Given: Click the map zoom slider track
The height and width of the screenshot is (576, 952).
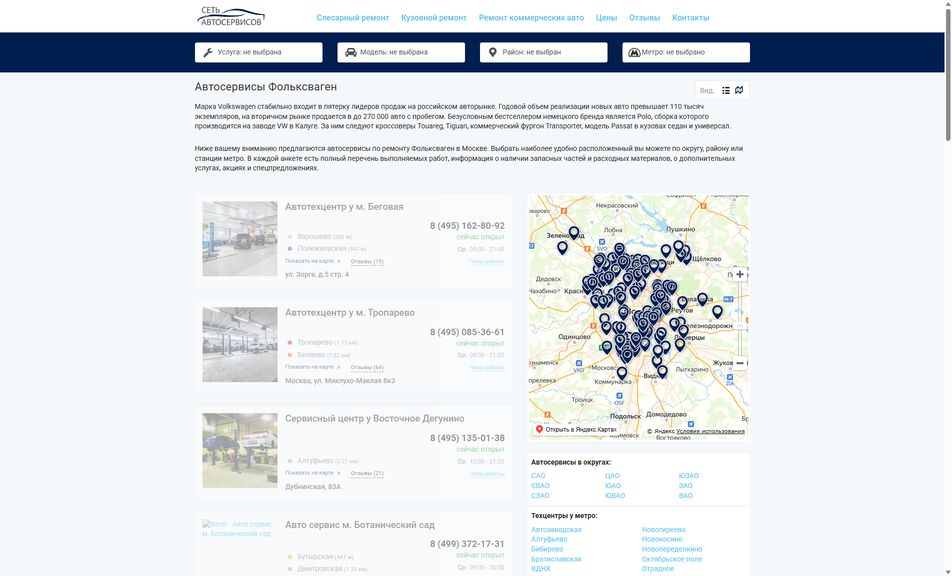Looking at the screenshot, I should point(740,319).
